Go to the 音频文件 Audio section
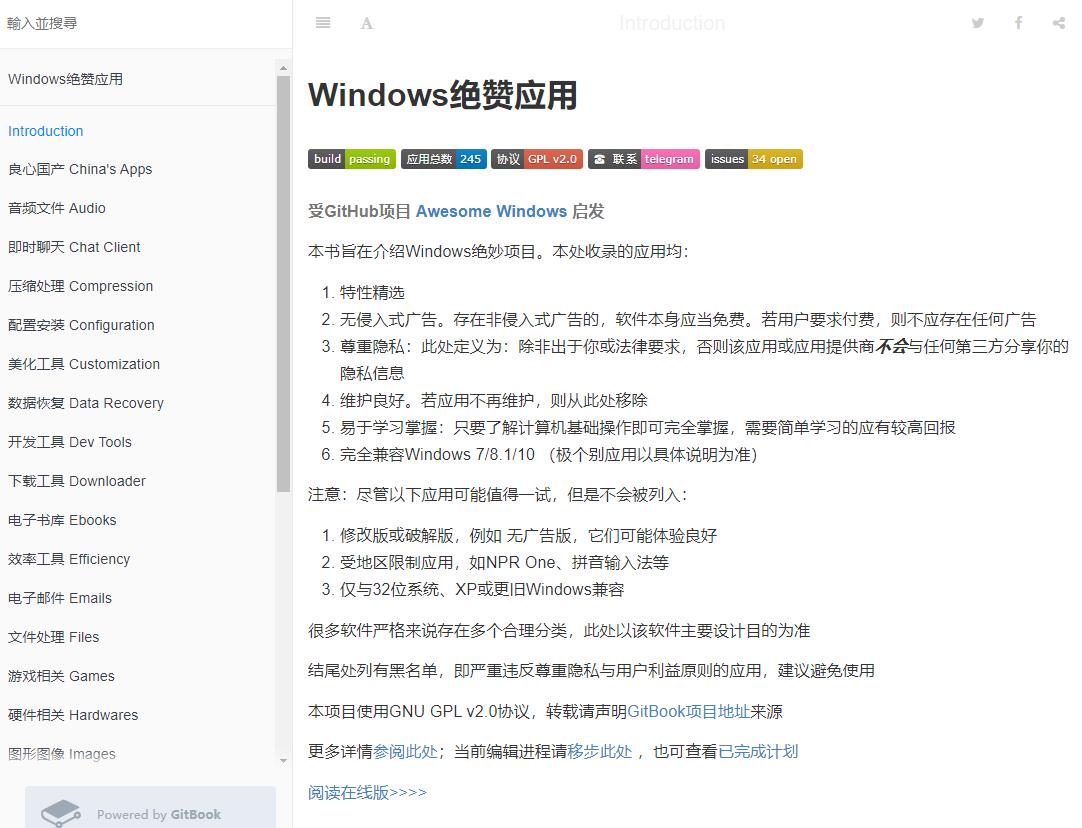This screenshot has width=1082, height=828. point(57,208)
